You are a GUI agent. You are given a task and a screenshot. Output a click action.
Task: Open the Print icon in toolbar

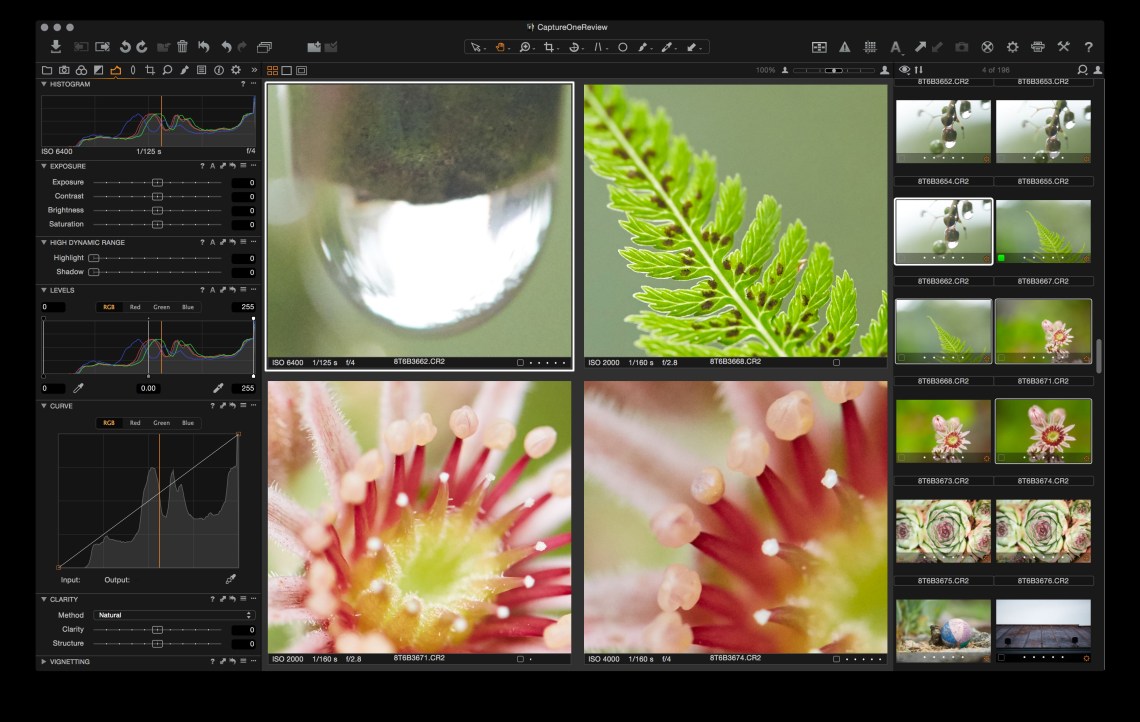[1037, 47]
